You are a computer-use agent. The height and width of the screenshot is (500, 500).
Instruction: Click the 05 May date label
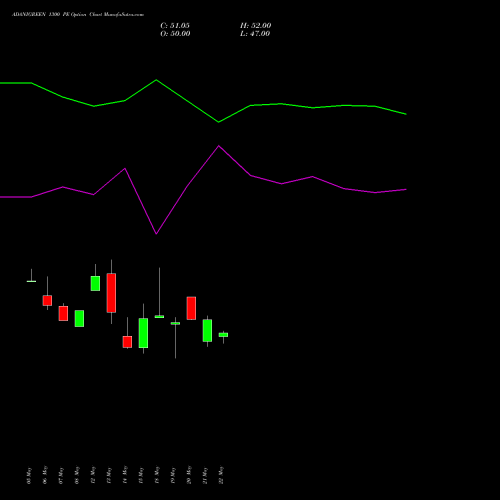29,476
